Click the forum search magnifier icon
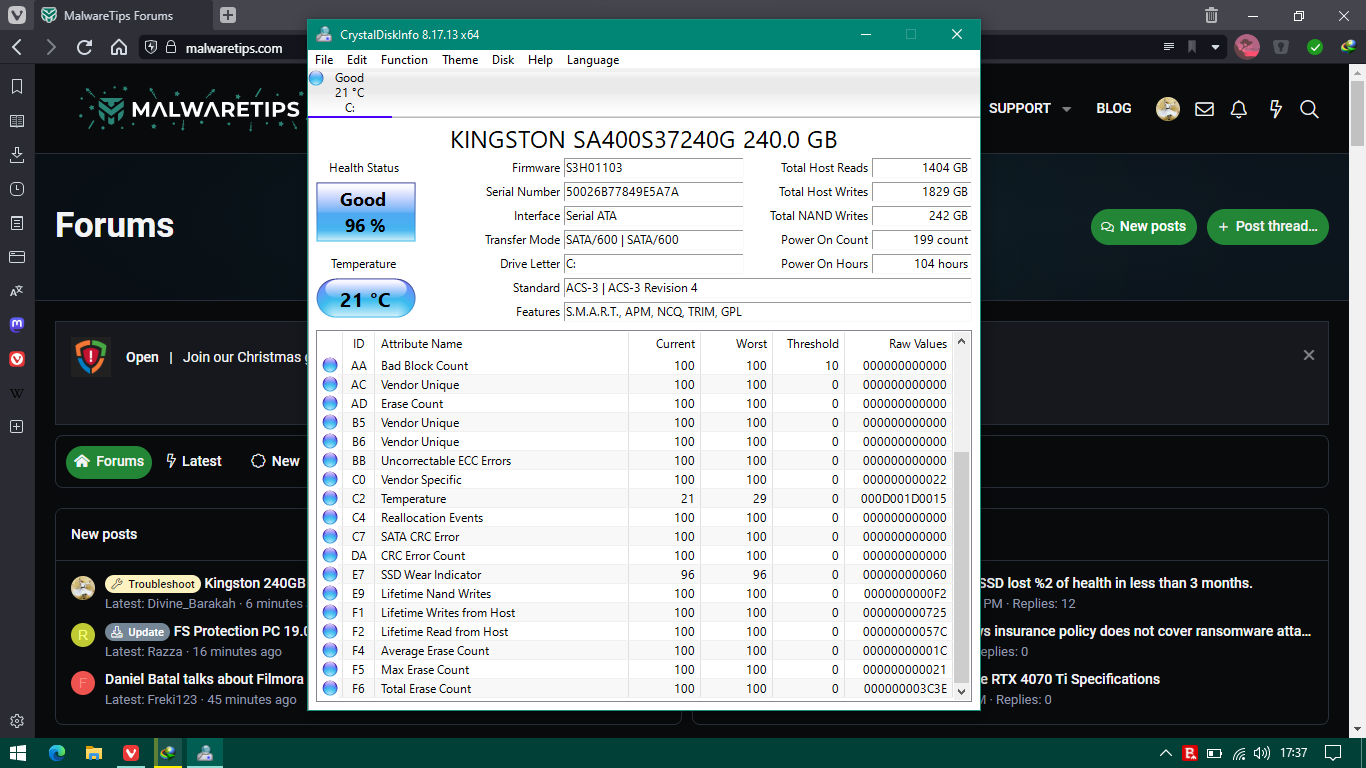The height and width of the screenshot is (768, 1366). click(x=1309, y=109)
